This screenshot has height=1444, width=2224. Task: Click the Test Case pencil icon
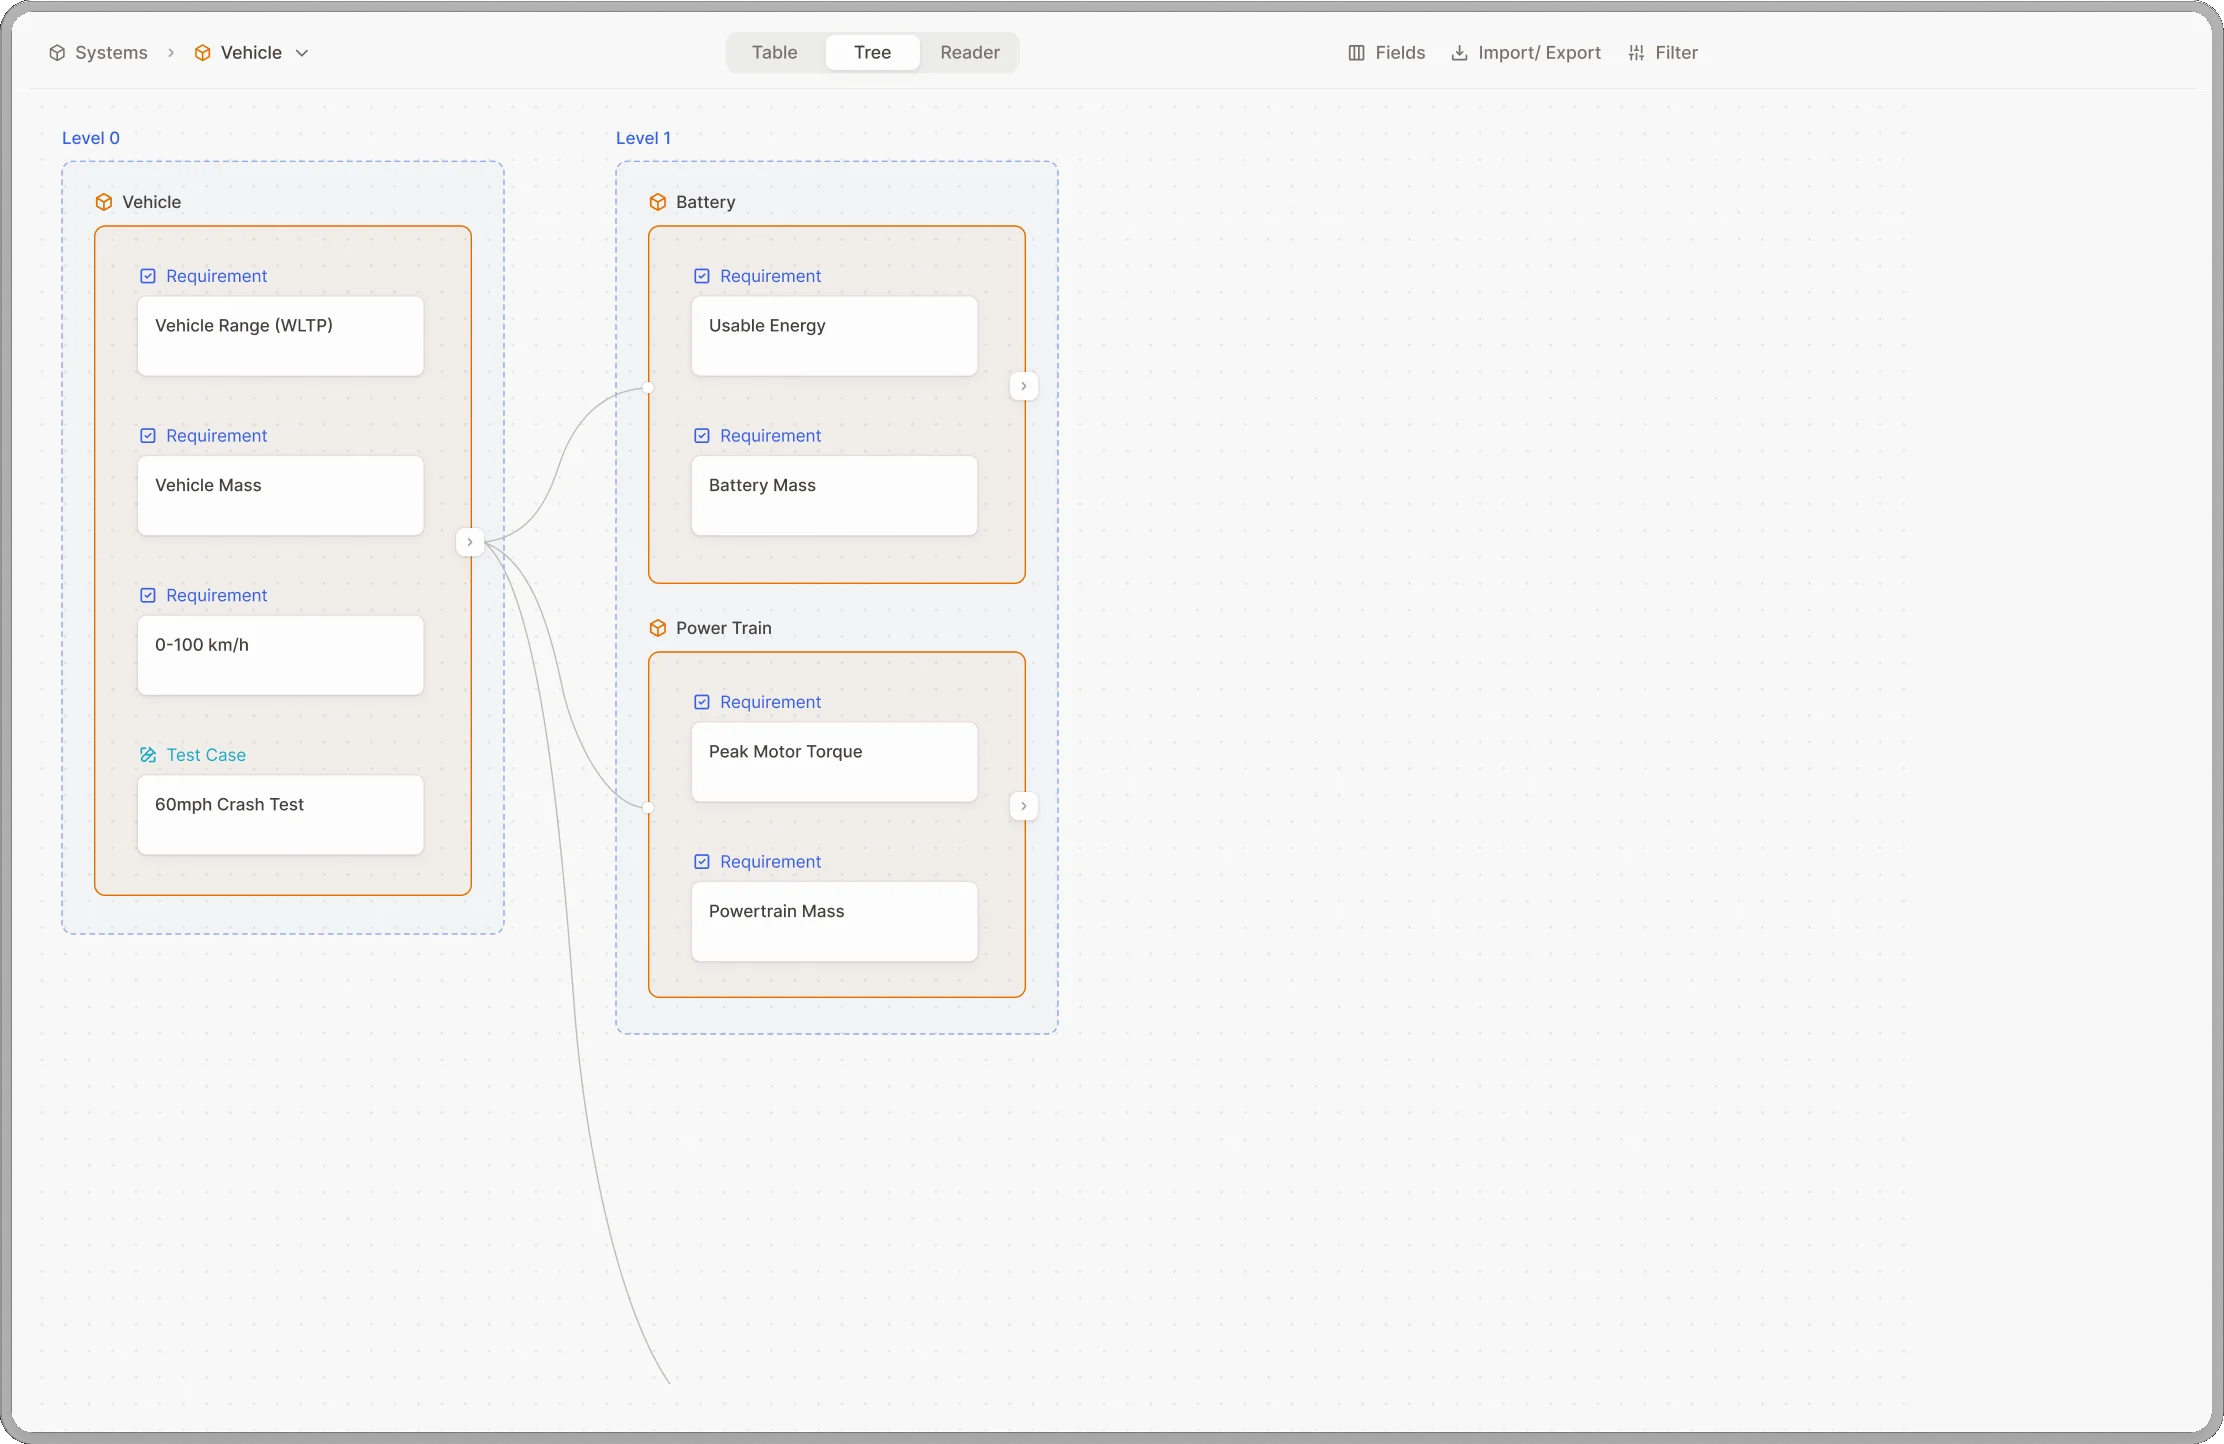click(148, 755)
